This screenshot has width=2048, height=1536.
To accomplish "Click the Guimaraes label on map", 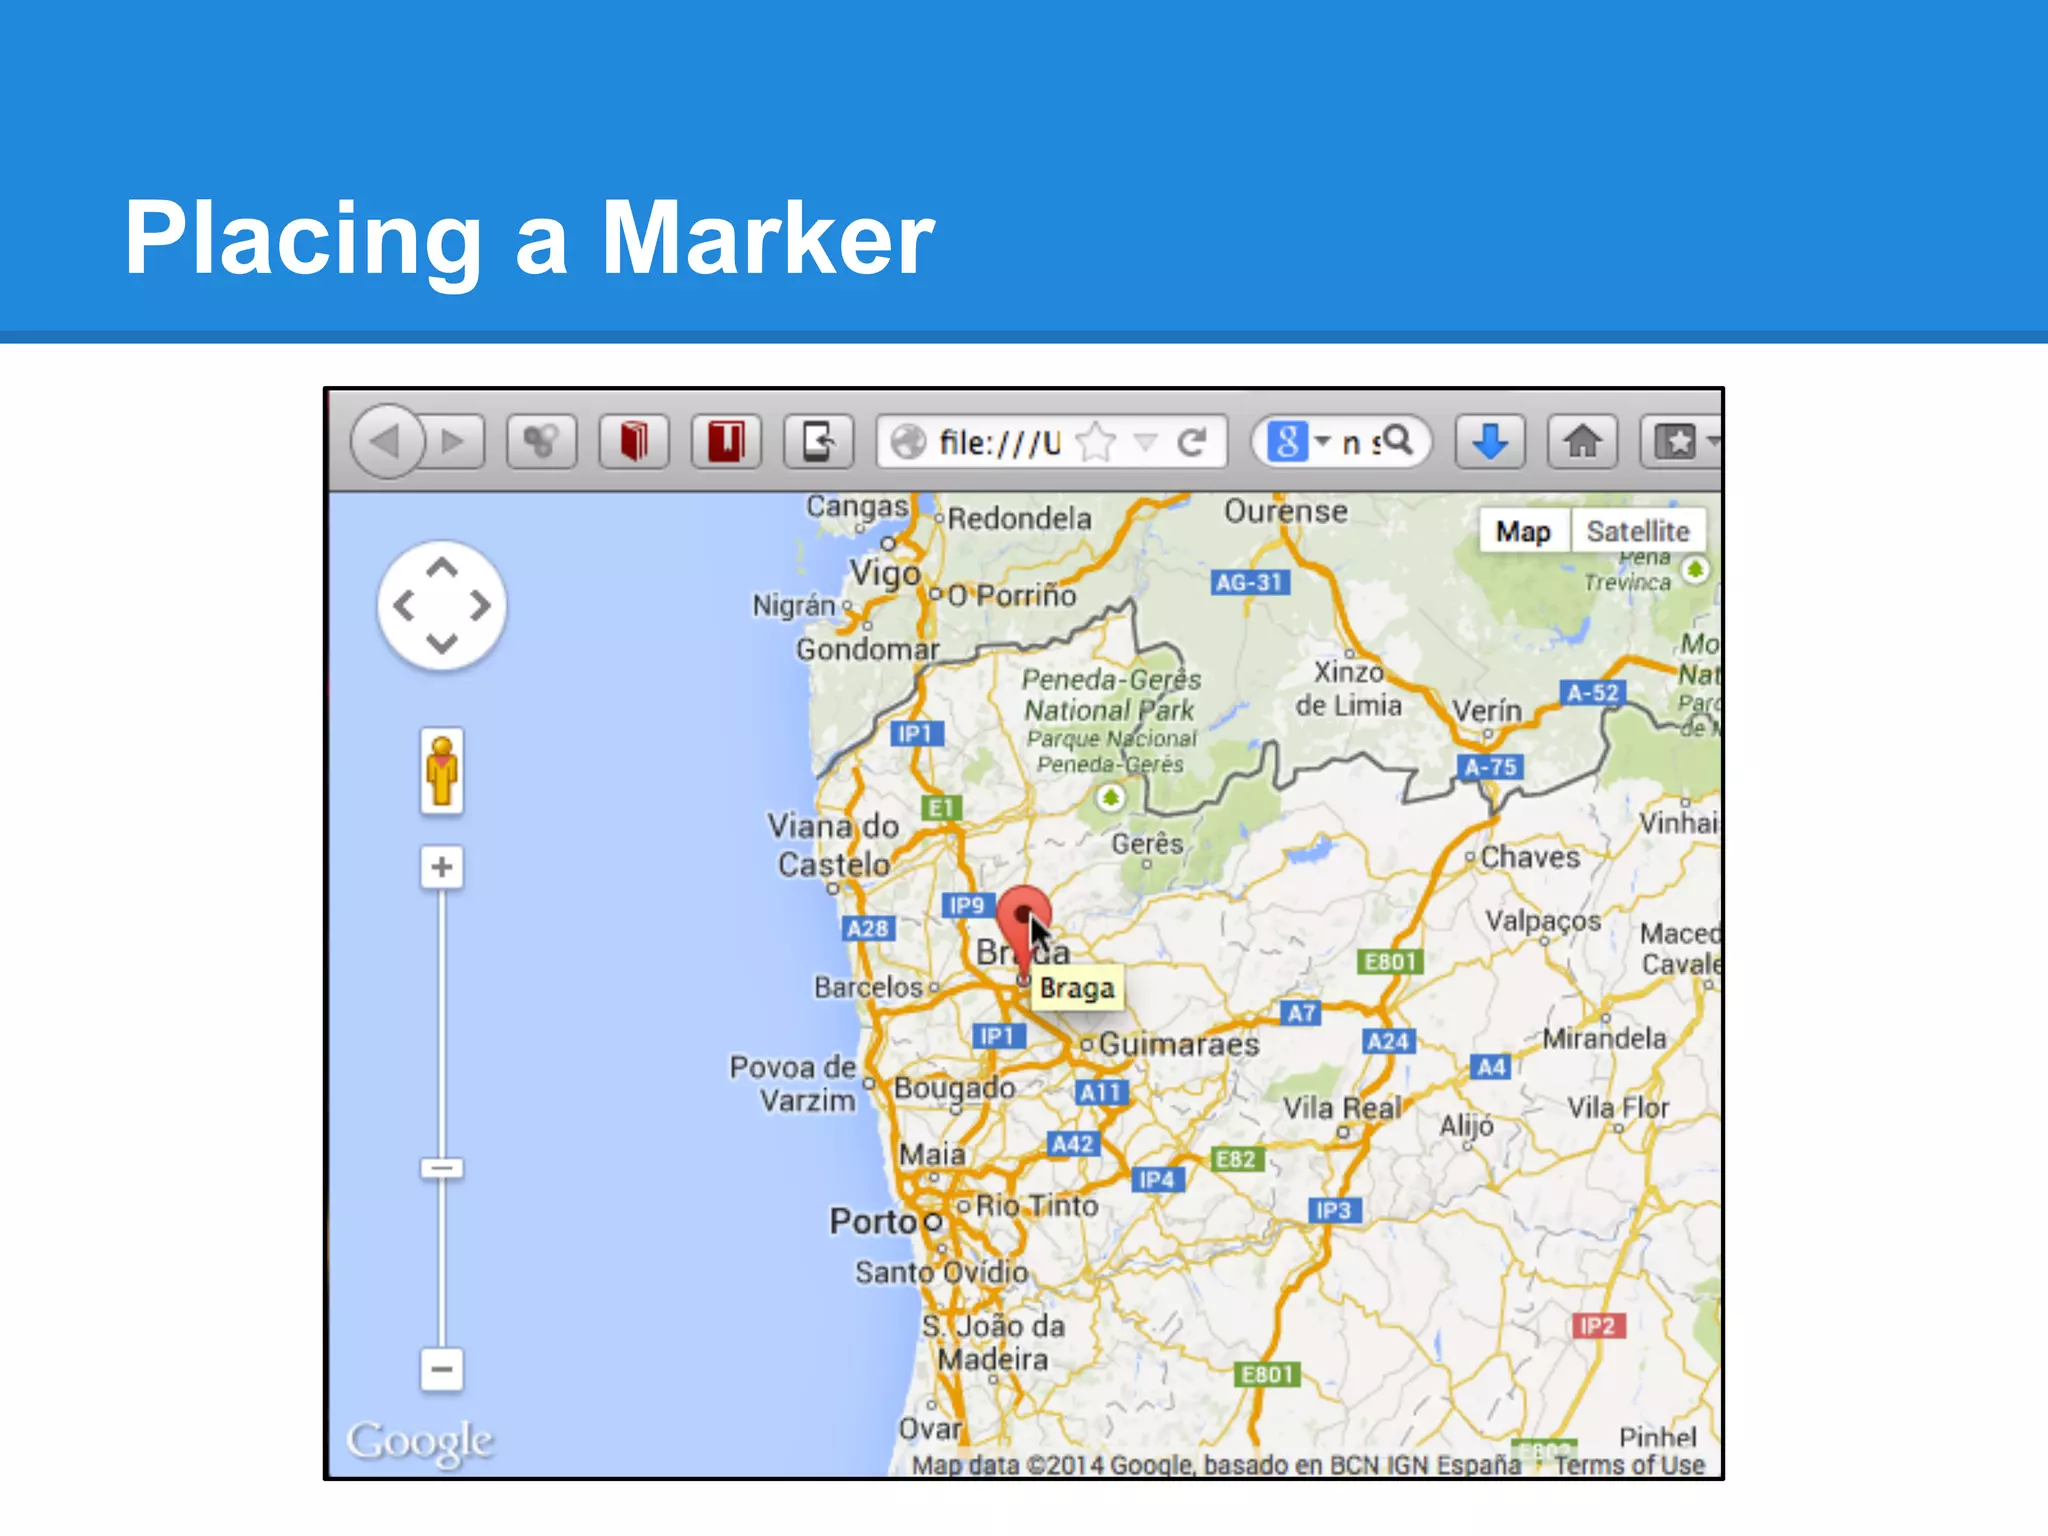I will point(1179,1045).
